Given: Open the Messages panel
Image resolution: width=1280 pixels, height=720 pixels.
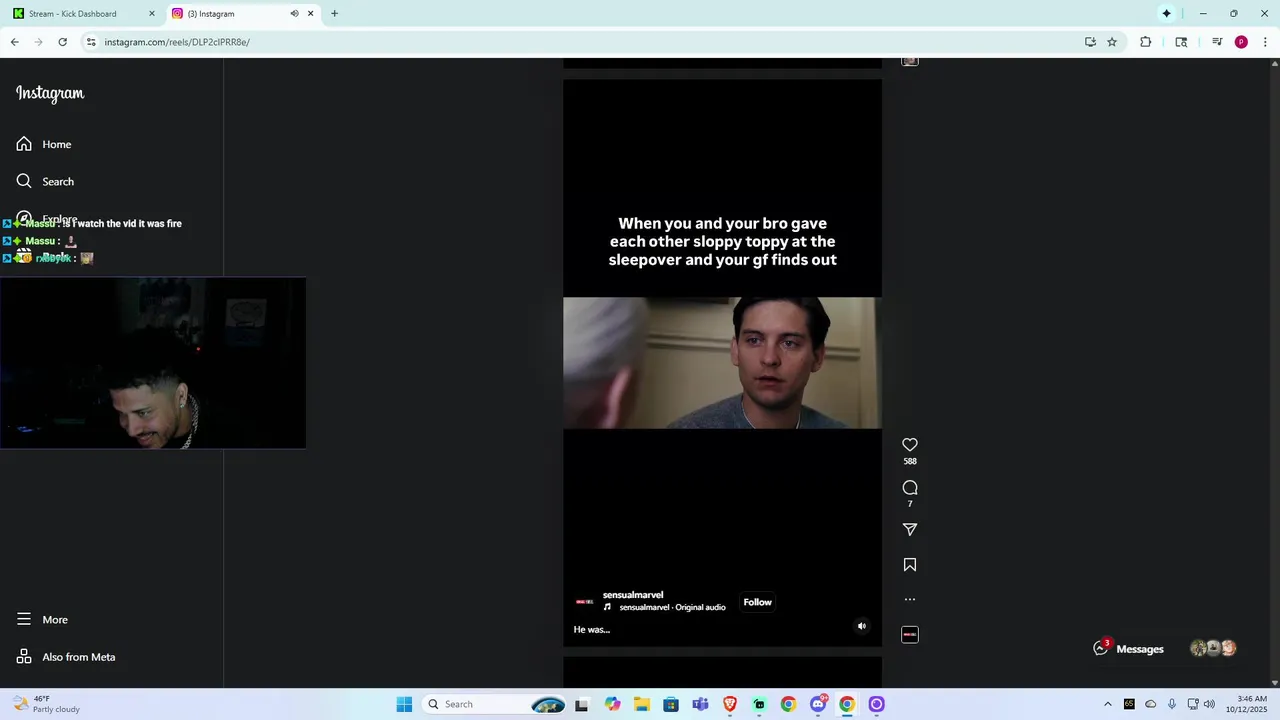Looking at the screenshot, I should coord(1130,649).
